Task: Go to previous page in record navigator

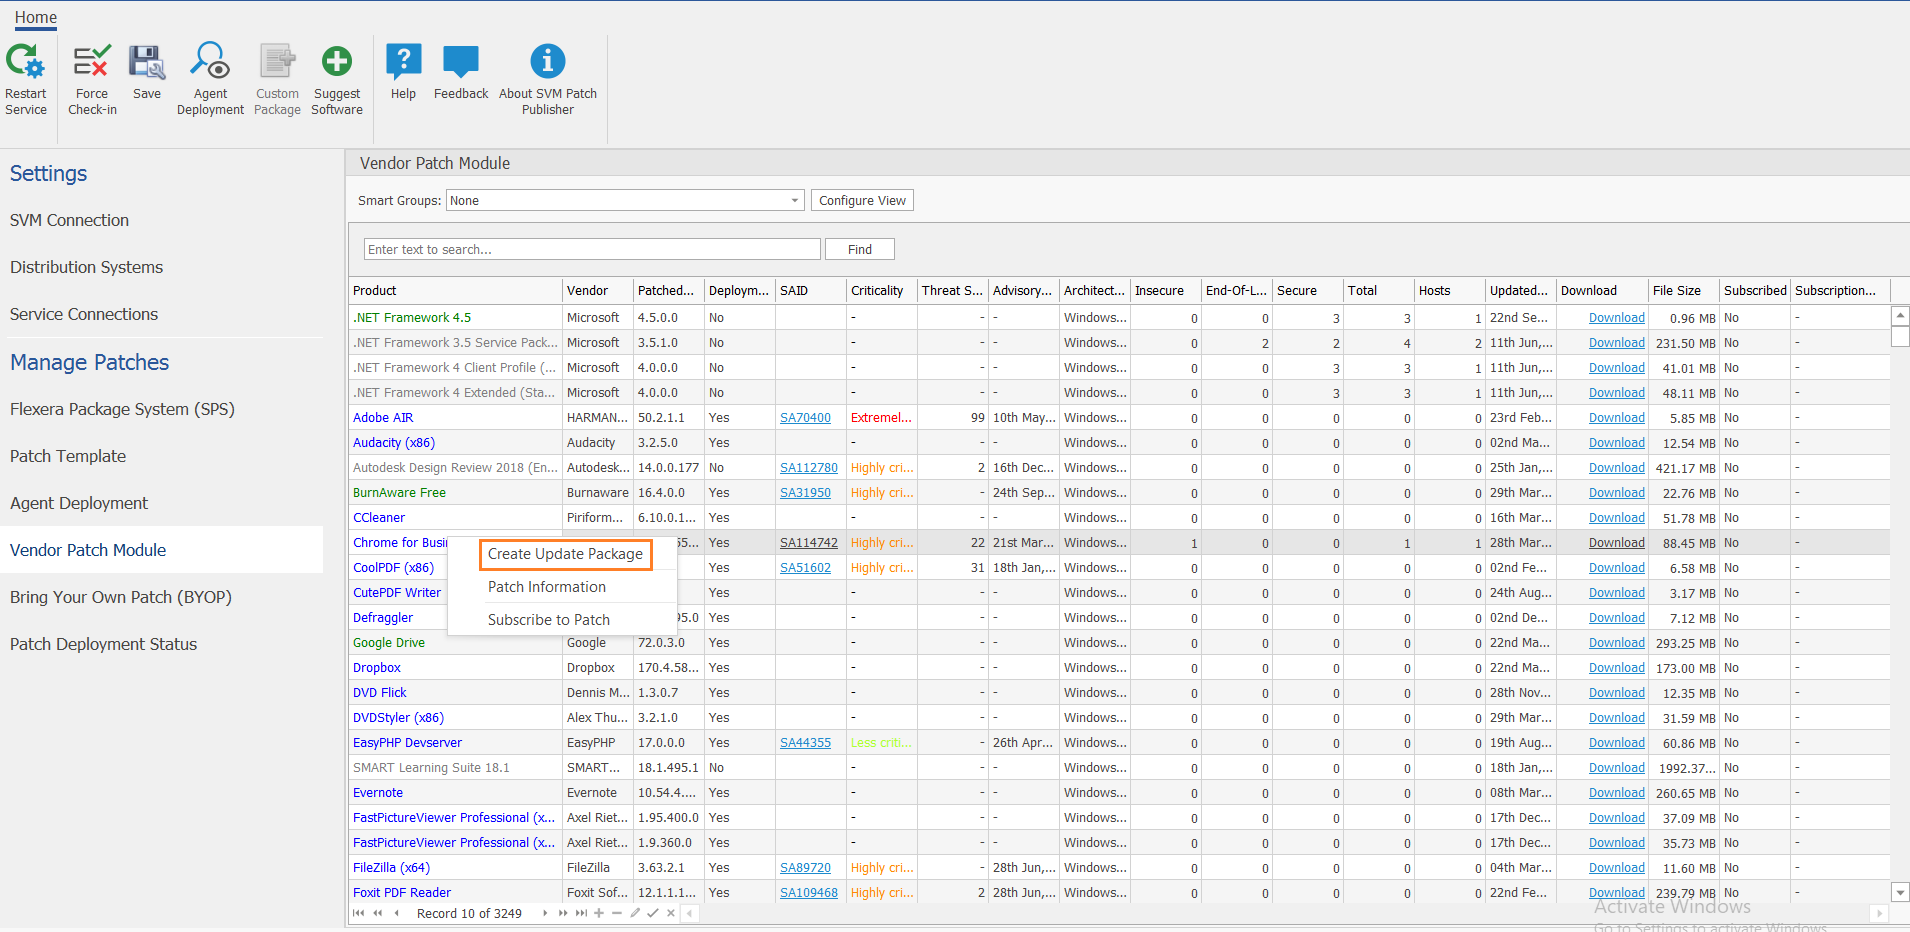Action: point(378,913)
